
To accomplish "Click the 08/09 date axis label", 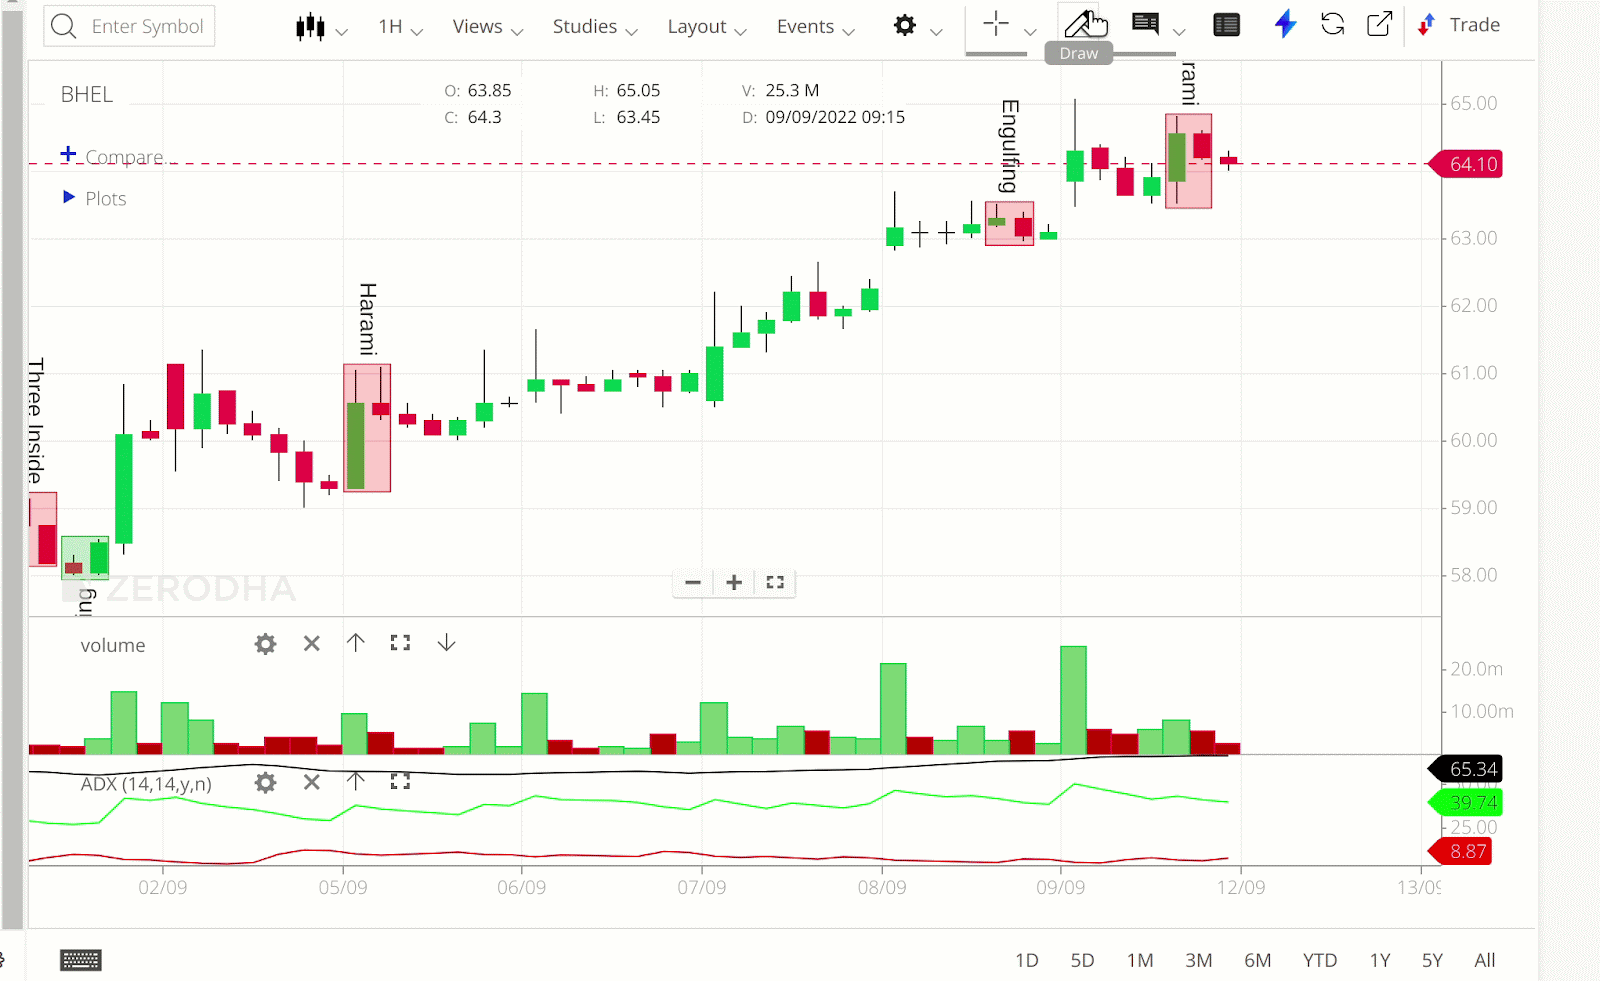I will tap(882, 887).
